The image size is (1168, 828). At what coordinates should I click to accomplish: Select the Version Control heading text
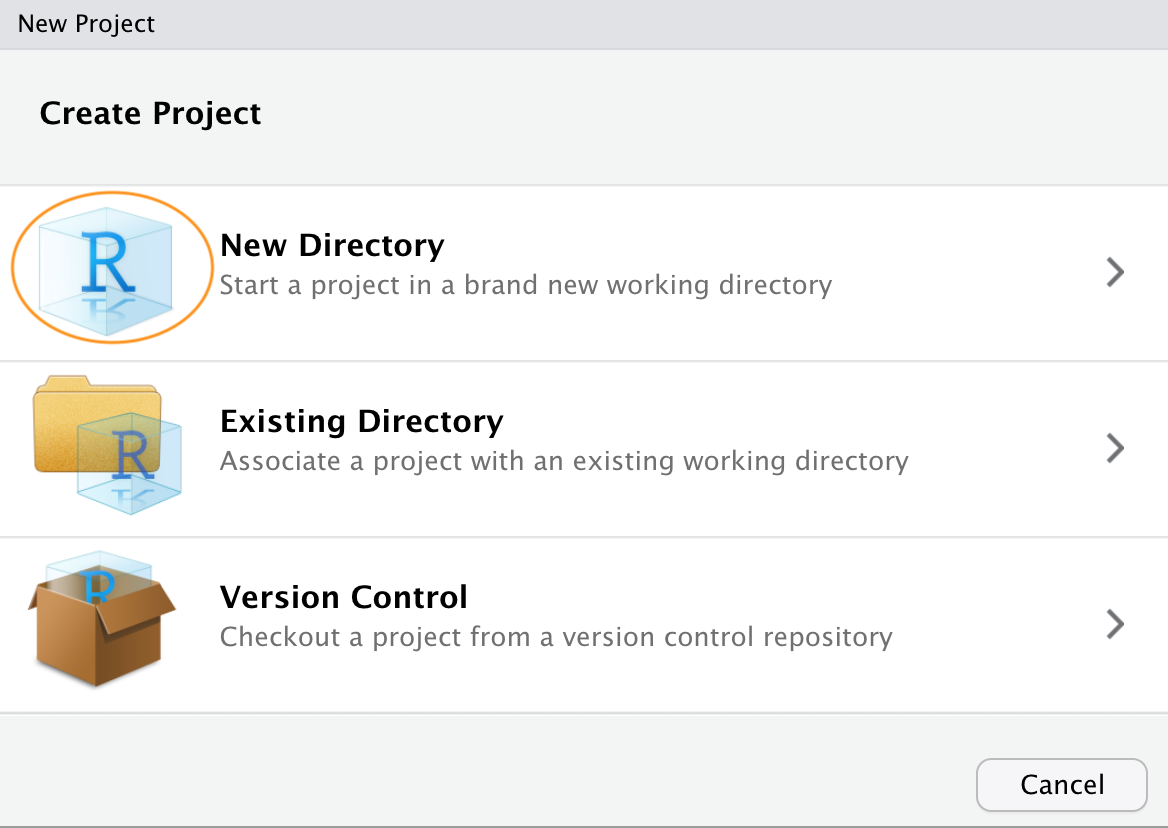(x=343, y=597)
